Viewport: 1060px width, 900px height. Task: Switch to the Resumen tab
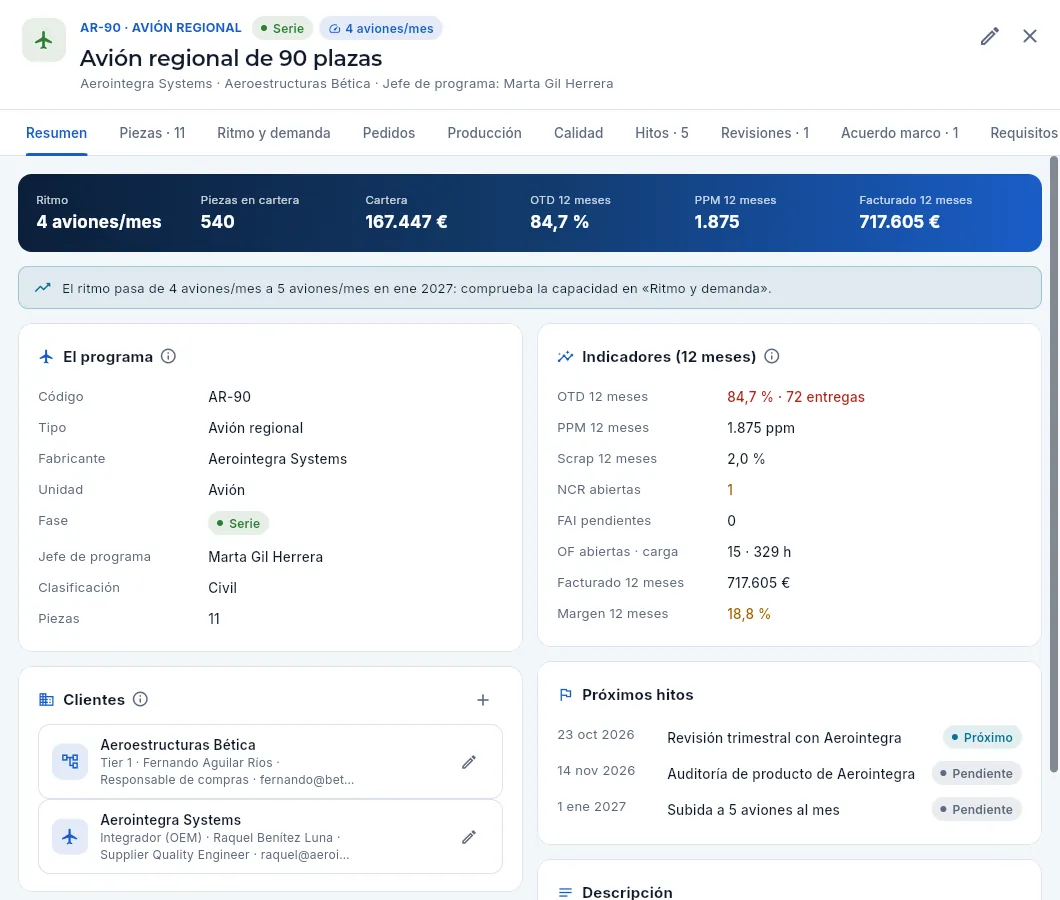point(57,133)
